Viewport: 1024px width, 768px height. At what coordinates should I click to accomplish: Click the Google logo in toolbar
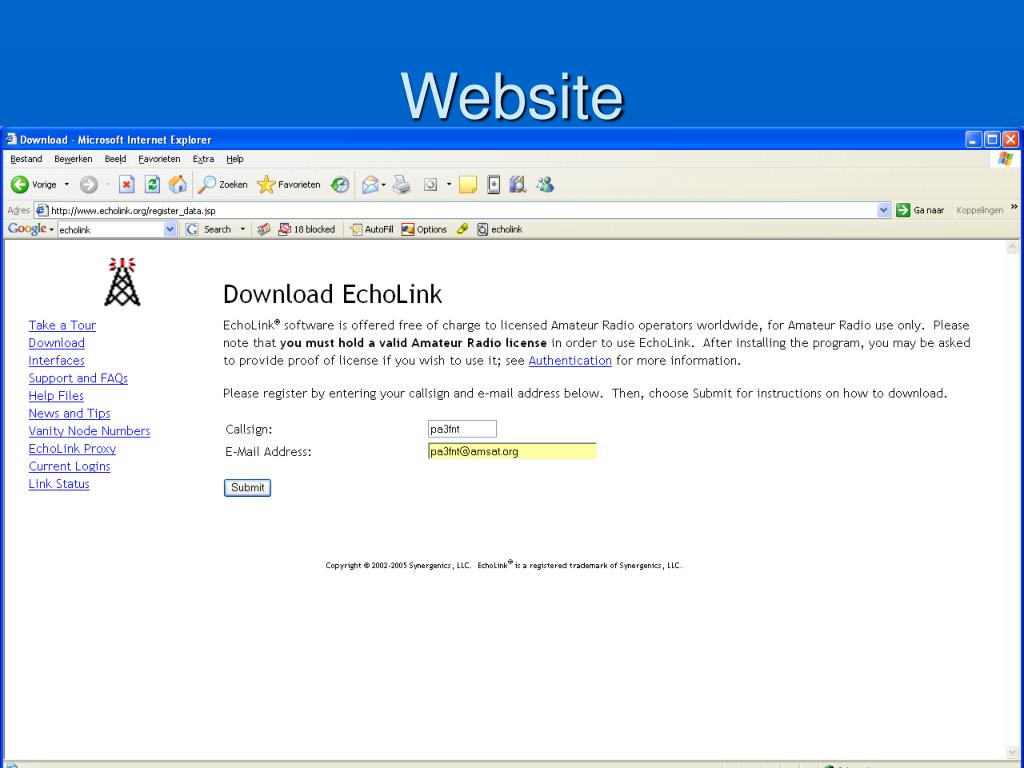coord(27,229)
